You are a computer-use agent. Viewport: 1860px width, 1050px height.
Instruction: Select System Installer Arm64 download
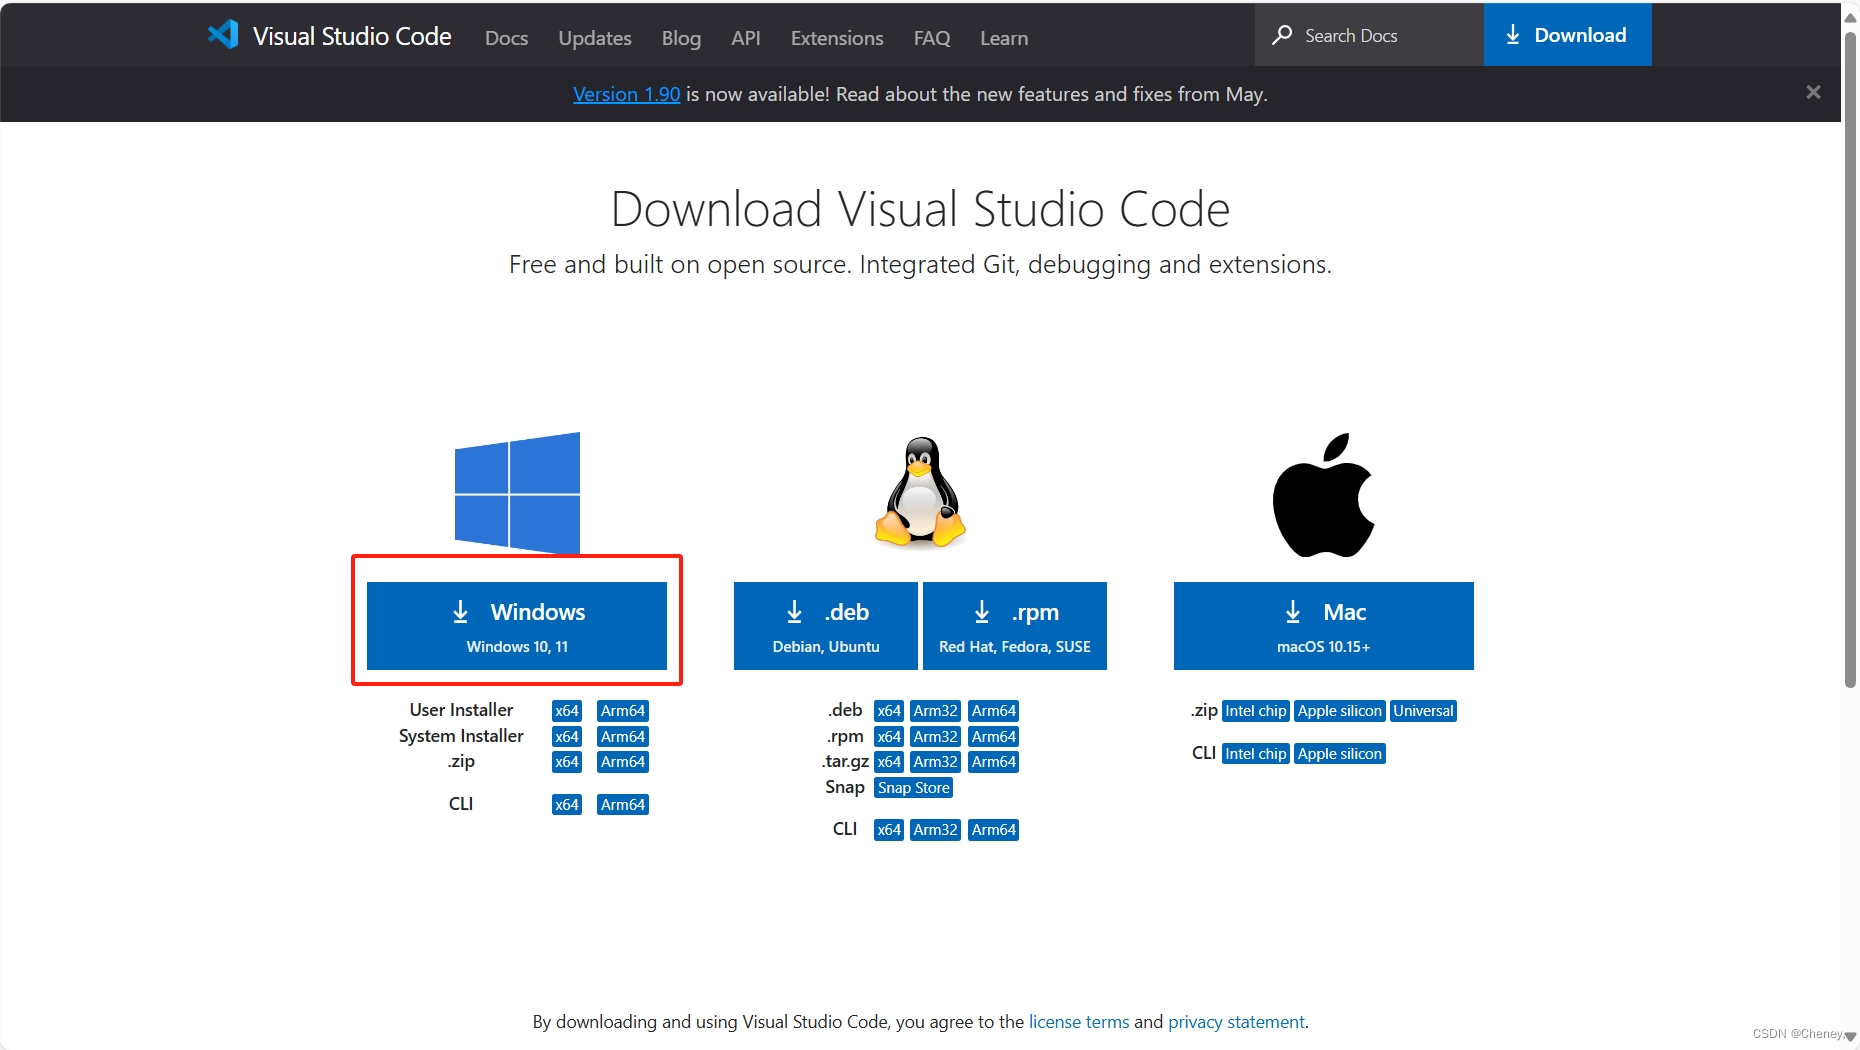(623, 737)
